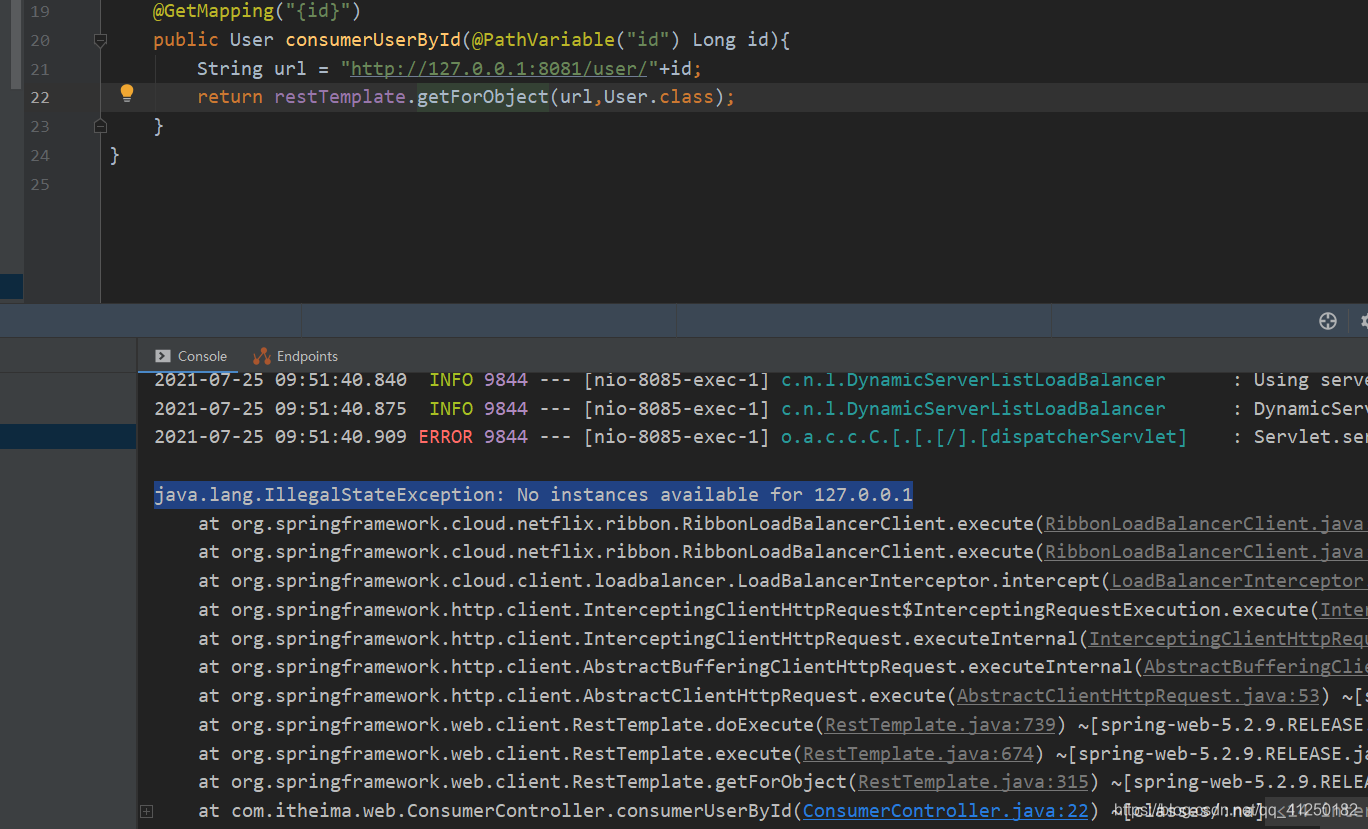Collapse the consumerUserById method using the fold arrow

100,40
